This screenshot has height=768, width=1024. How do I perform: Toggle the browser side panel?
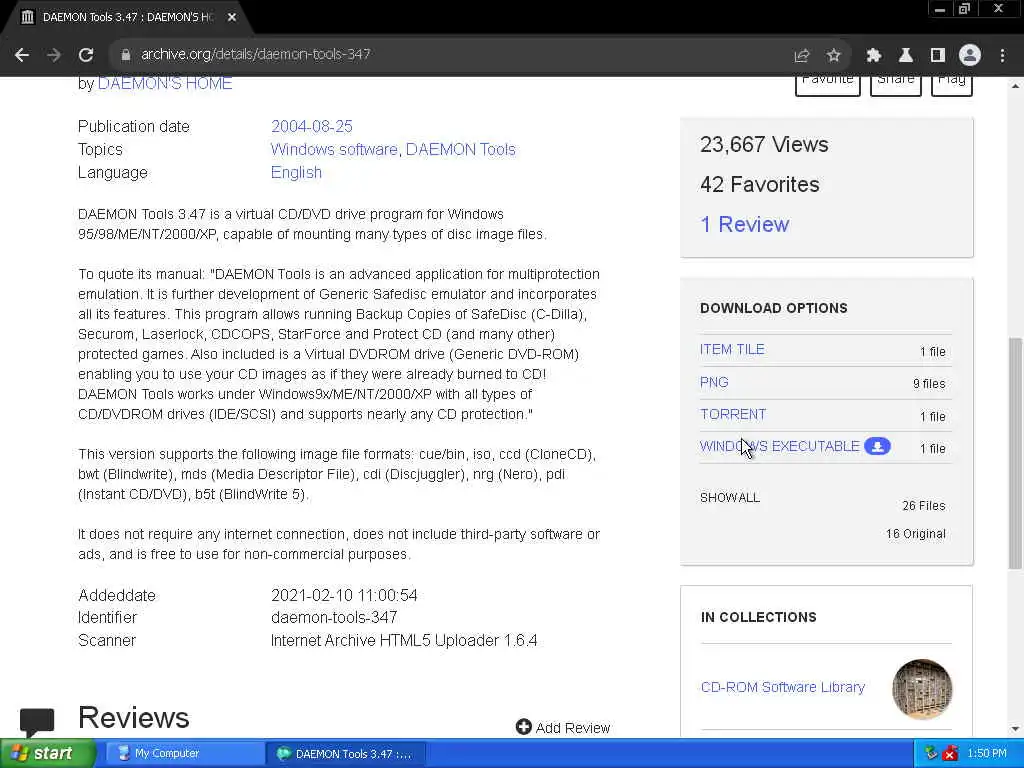point(937,55)
